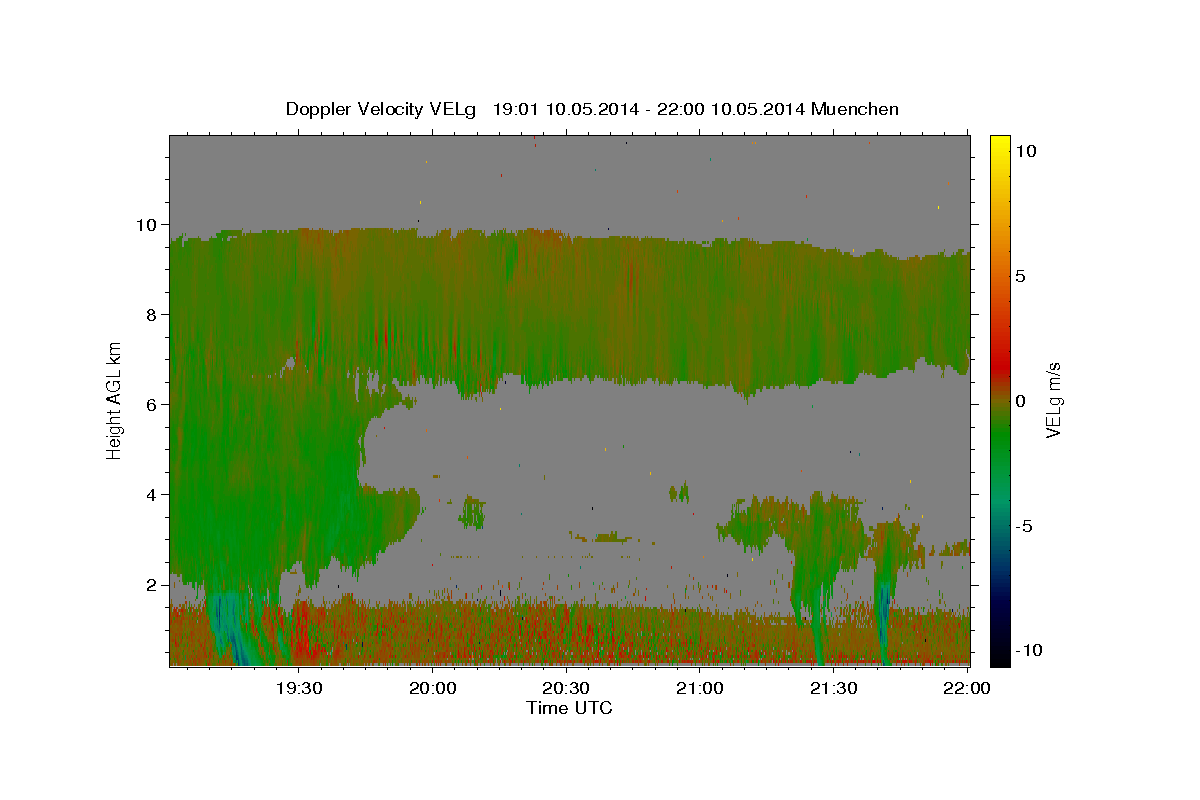Click the plot title "Doppler Velocity VELg"
Screen dimensions: 1200x800
pyautogui.click(x=382, y=109)
